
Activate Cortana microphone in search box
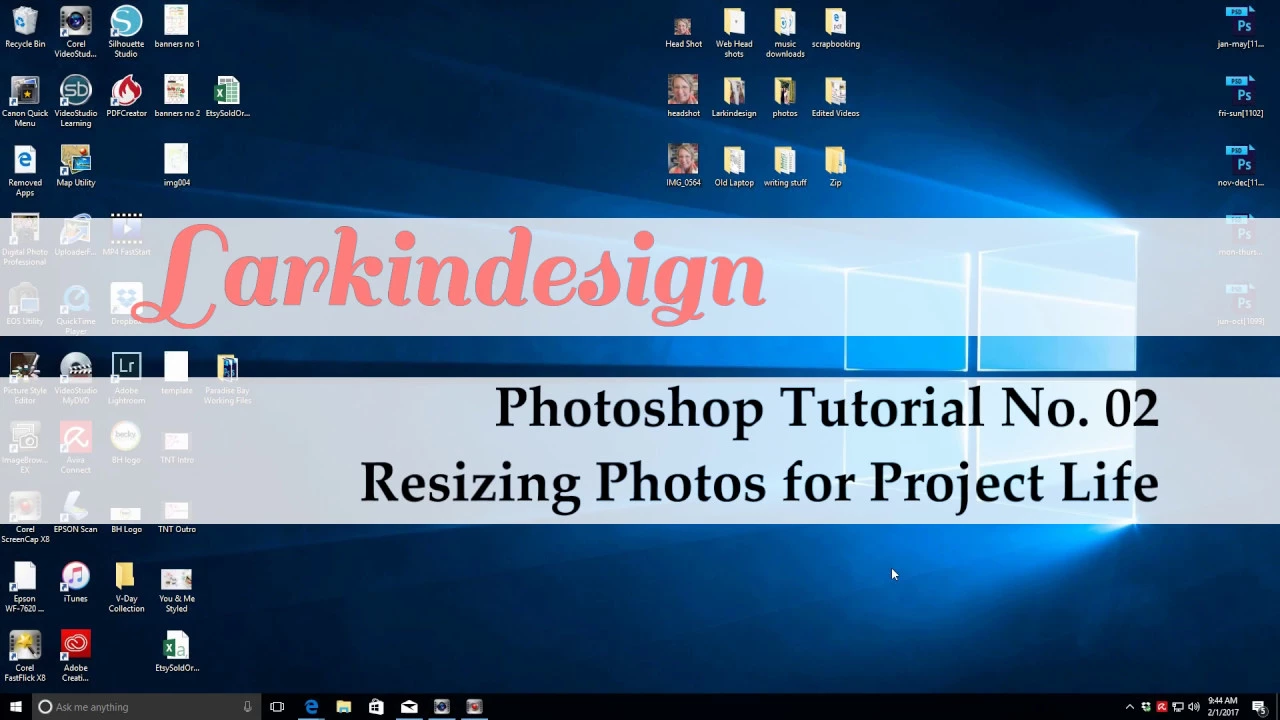click(x=247, y=707)
